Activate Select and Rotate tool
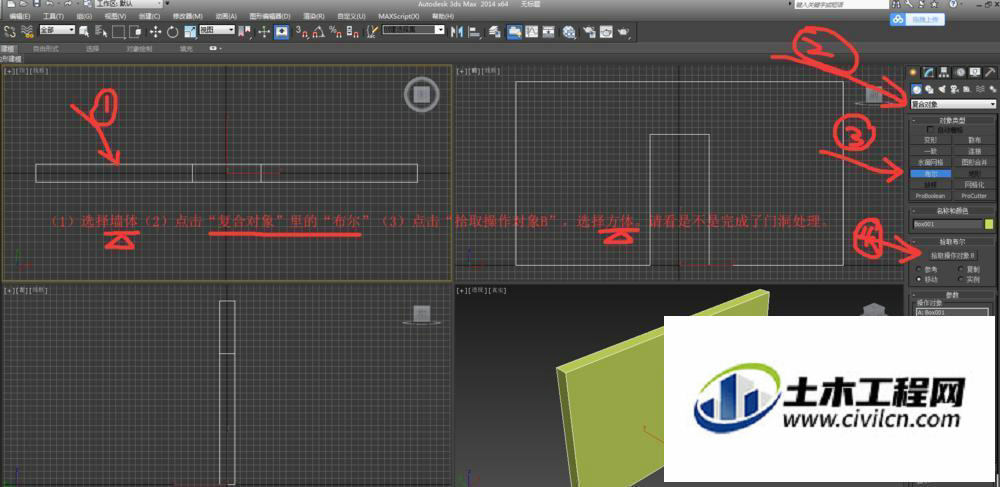The image size is (1000, 487). [172, 31]
